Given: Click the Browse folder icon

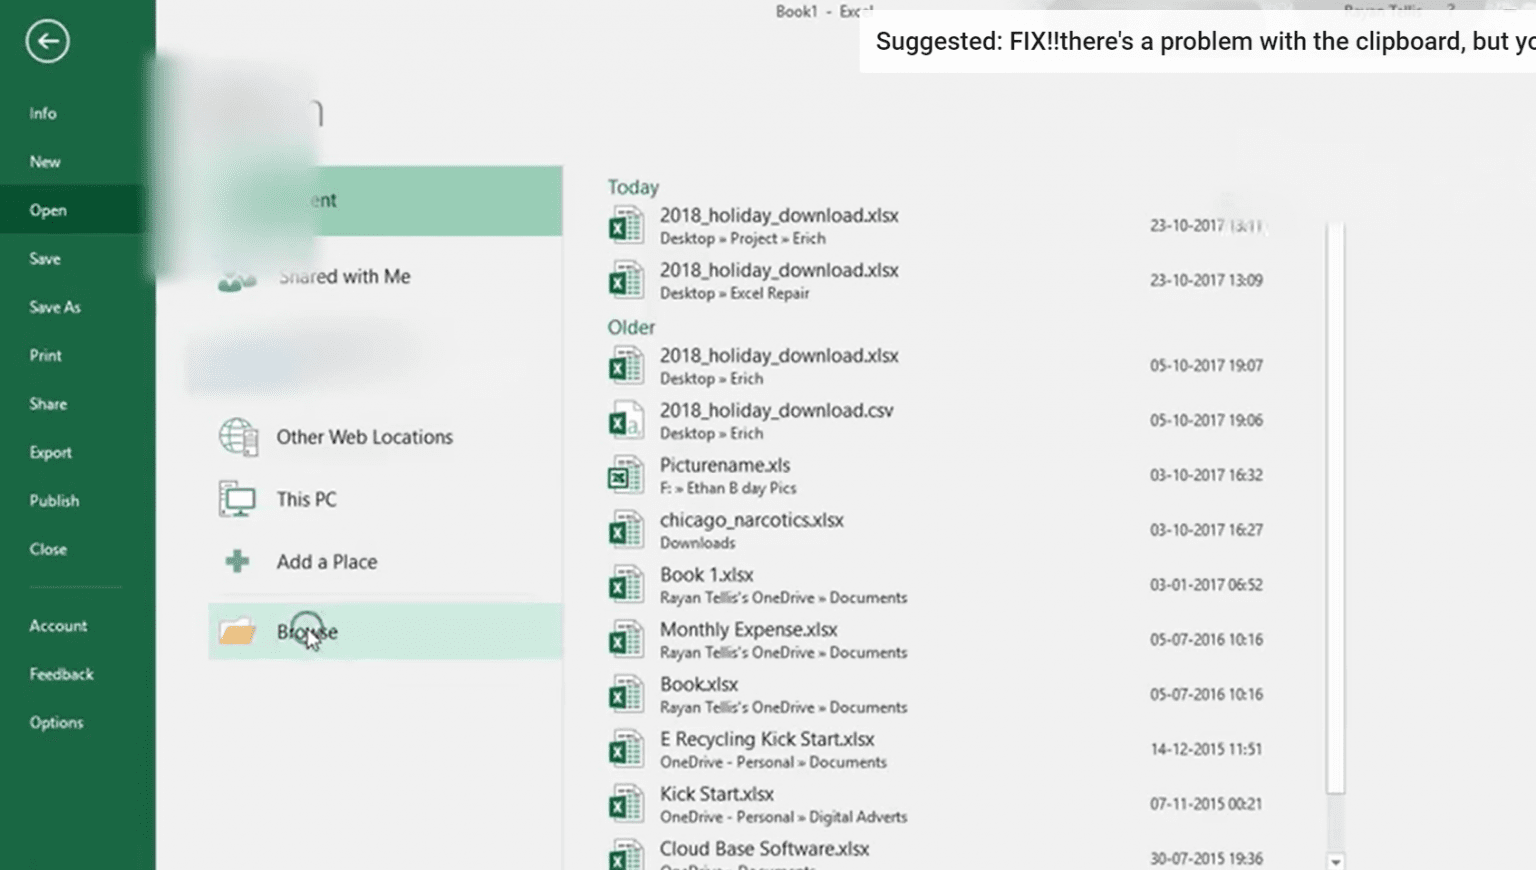Looking at the screenshot, I should coord(238,632).
